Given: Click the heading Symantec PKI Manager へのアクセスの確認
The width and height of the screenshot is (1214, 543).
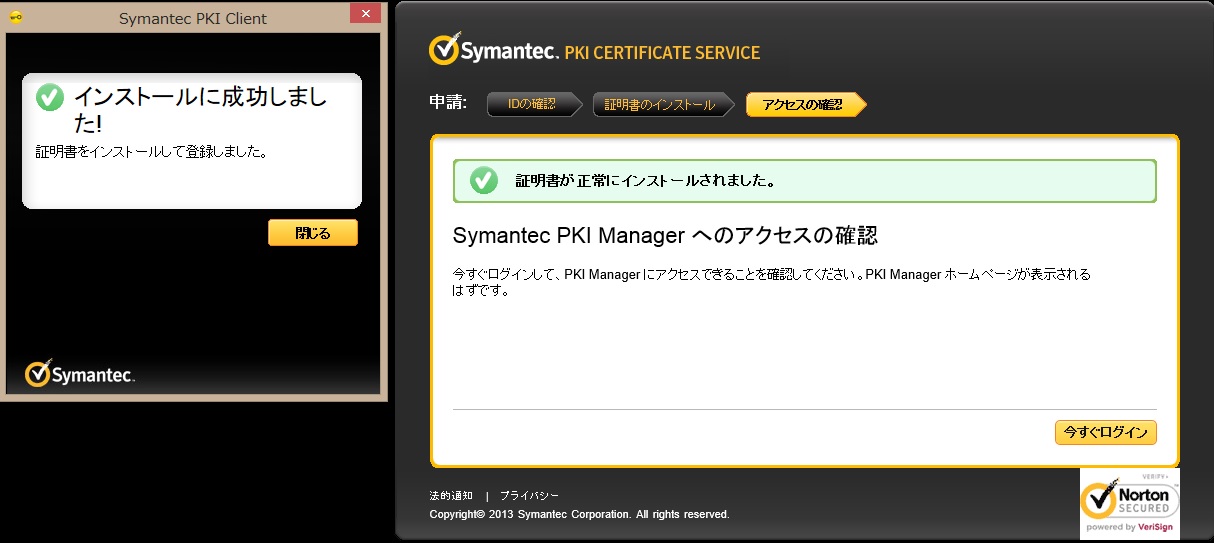Looking at the screenshot, I should tap(665, 236).
